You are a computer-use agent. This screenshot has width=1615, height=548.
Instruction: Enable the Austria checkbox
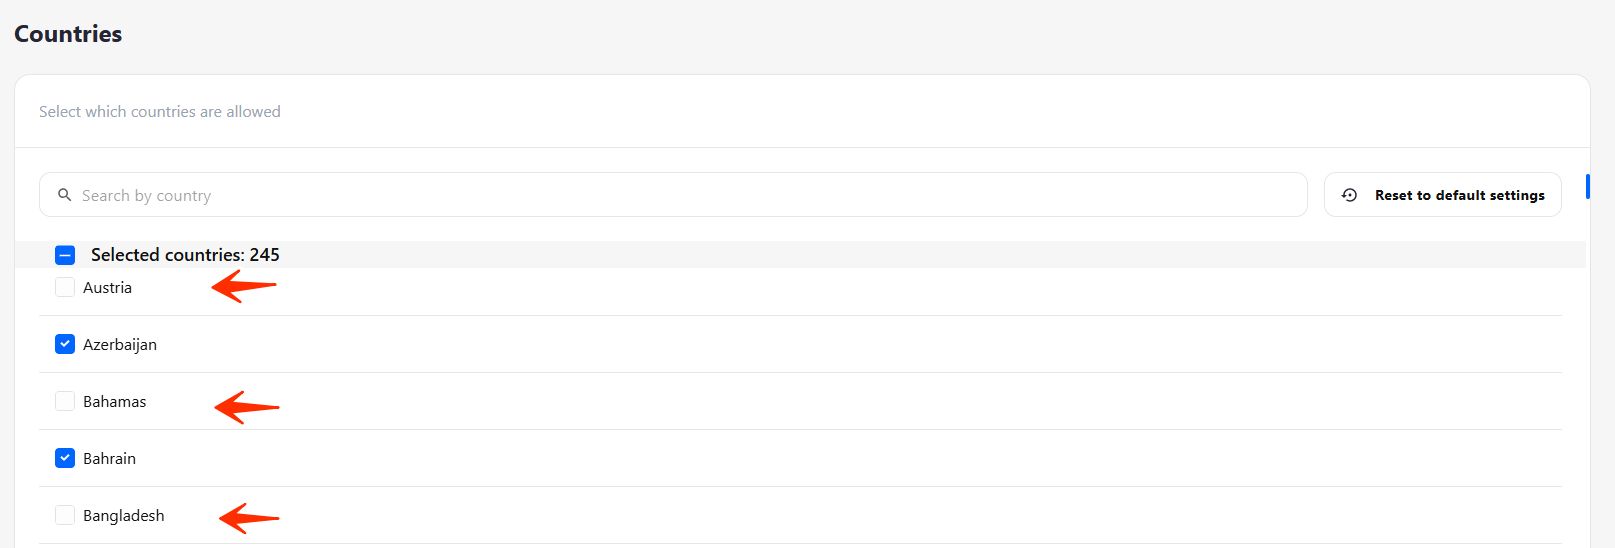(65, 288)
